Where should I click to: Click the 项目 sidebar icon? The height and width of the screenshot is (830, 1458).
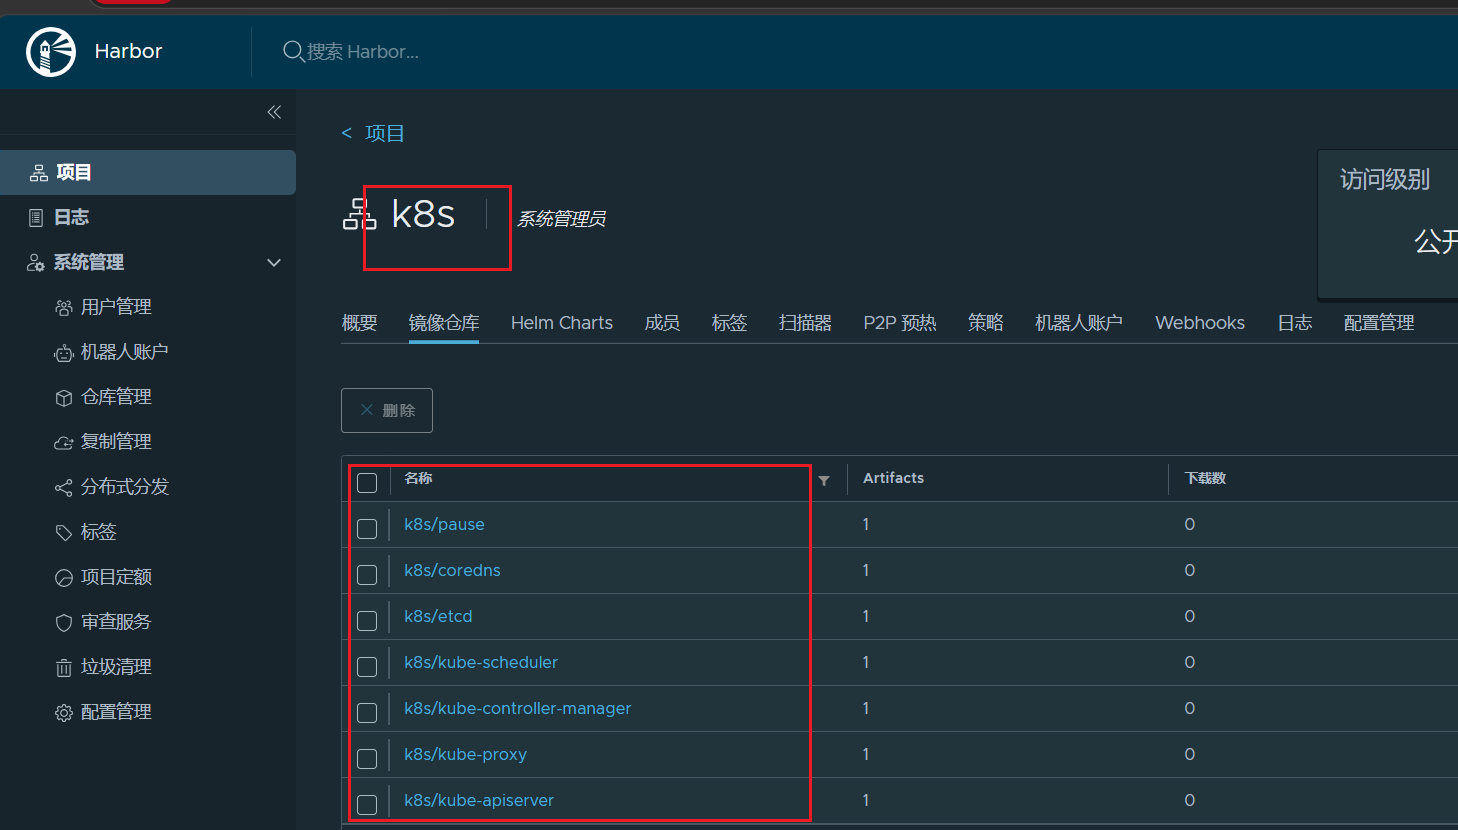click(39, 173)
